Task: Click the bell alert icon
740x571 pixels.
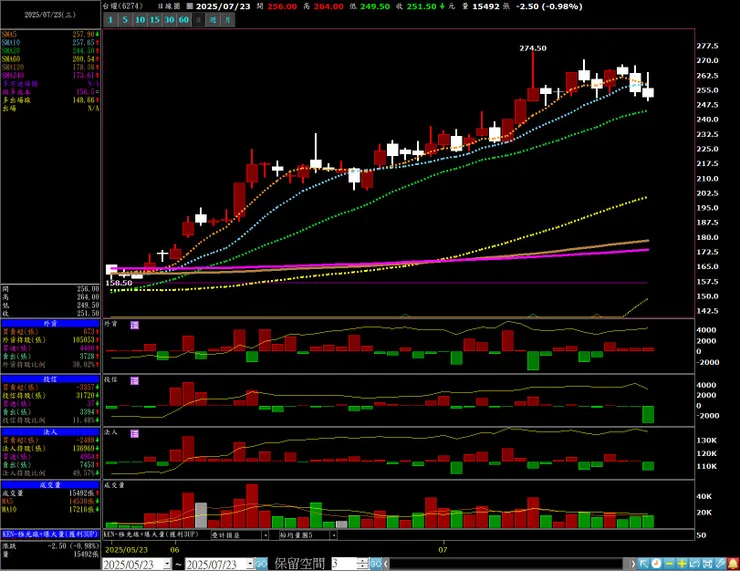Action: (x=733, y=563)
